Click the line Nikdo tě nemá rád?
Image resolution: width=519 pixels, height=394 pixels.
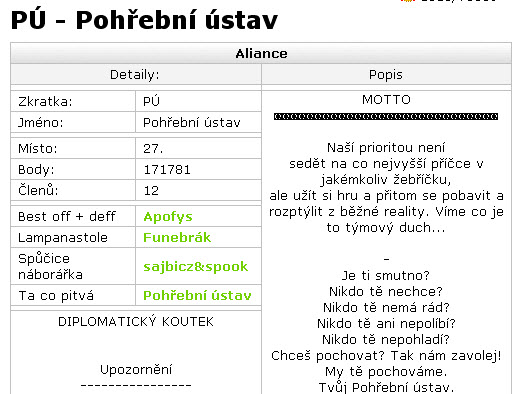tap(386, 307)
